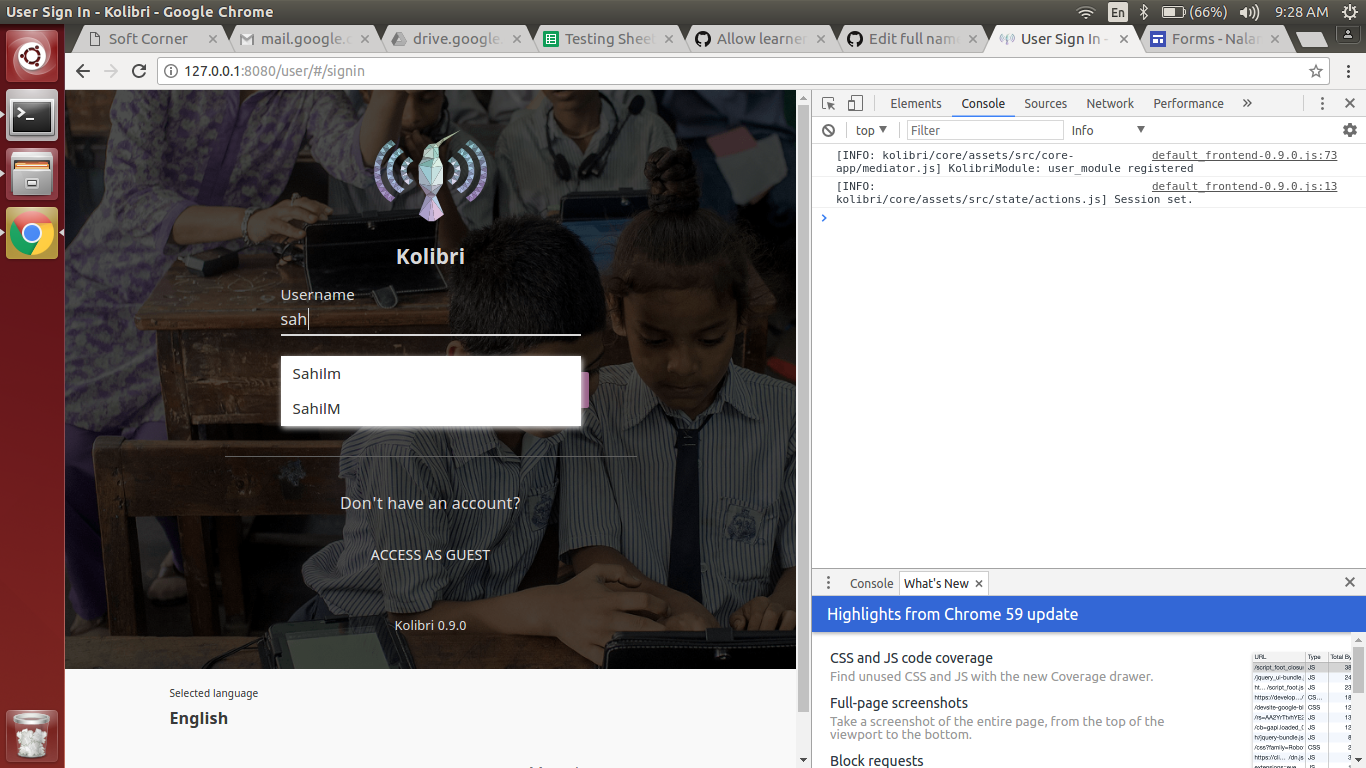The image size is (1366, 768).
Task: Select the Console drawer tab
Action: (871, 583)
